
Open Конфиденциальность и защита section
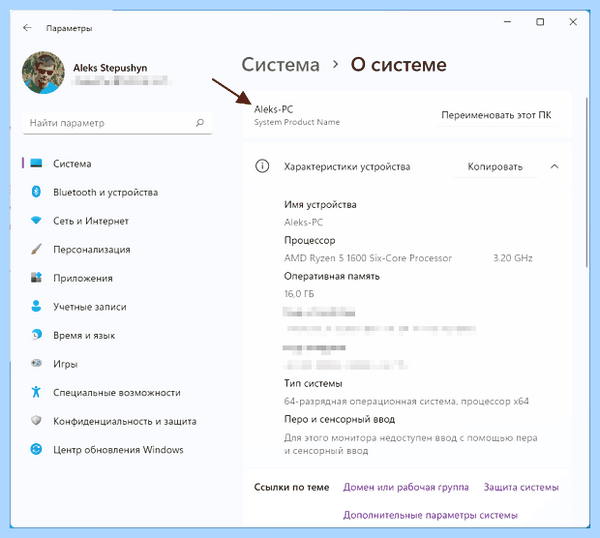[125, 421]
